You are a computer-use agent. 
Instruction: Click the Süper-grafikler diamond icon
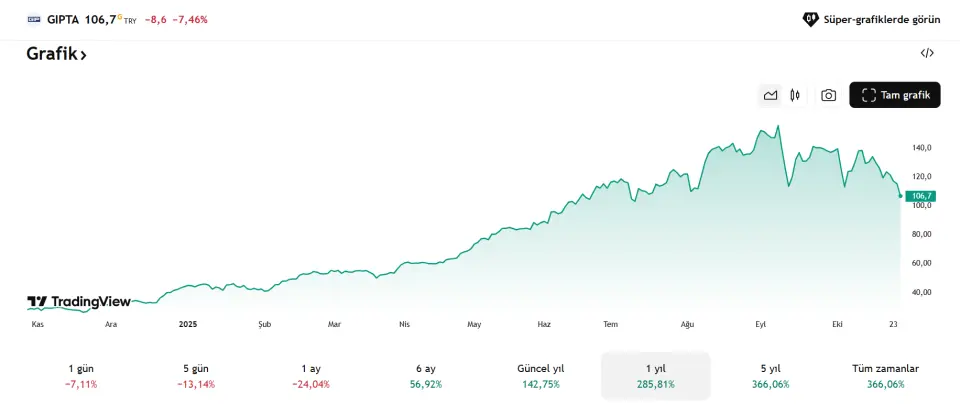(811, 19)
